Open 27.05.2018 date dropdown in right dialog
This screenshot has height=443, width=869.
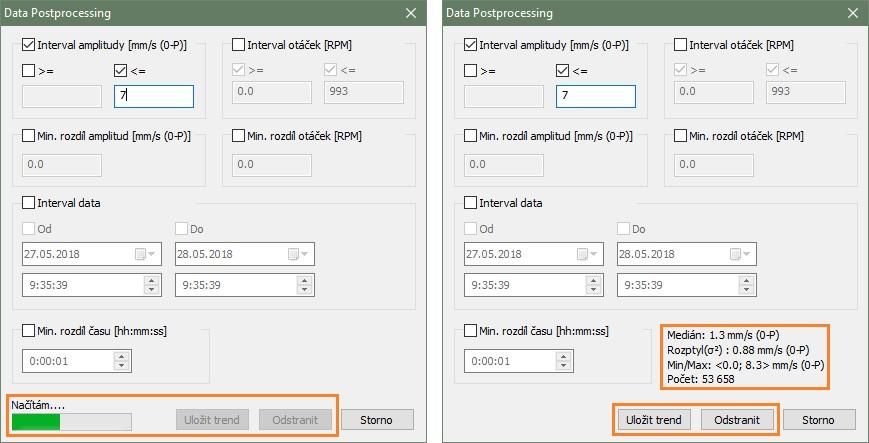(x=589, y=254)
